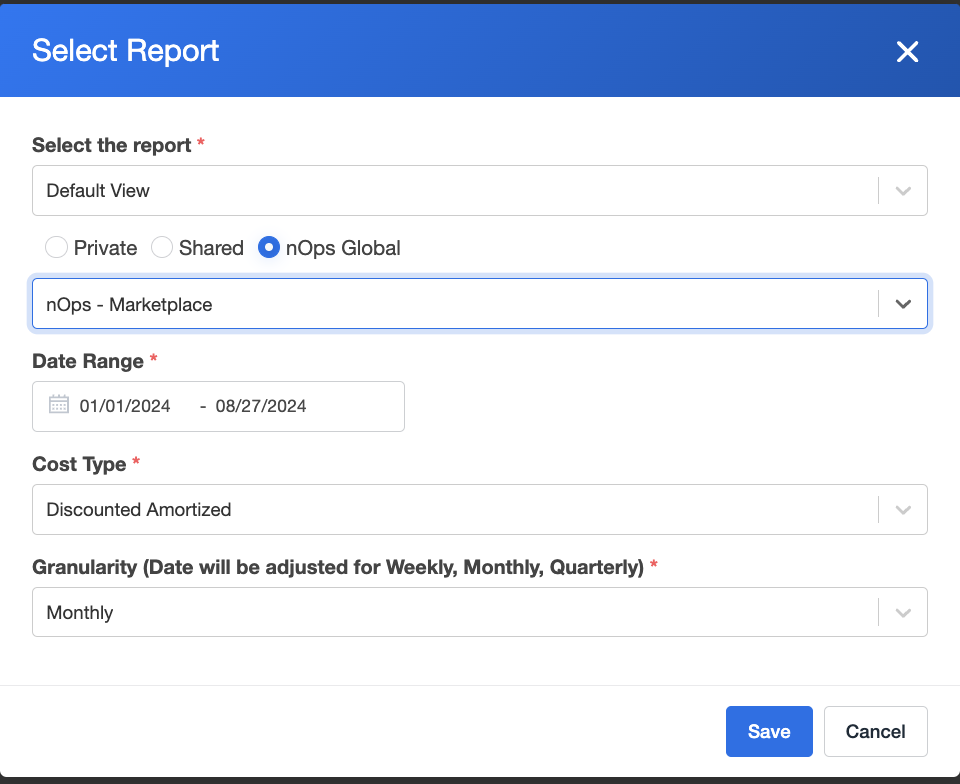Close the Select Report dialog with X
The width and height of the screenshot is (960, 784).
pos(907,51)
